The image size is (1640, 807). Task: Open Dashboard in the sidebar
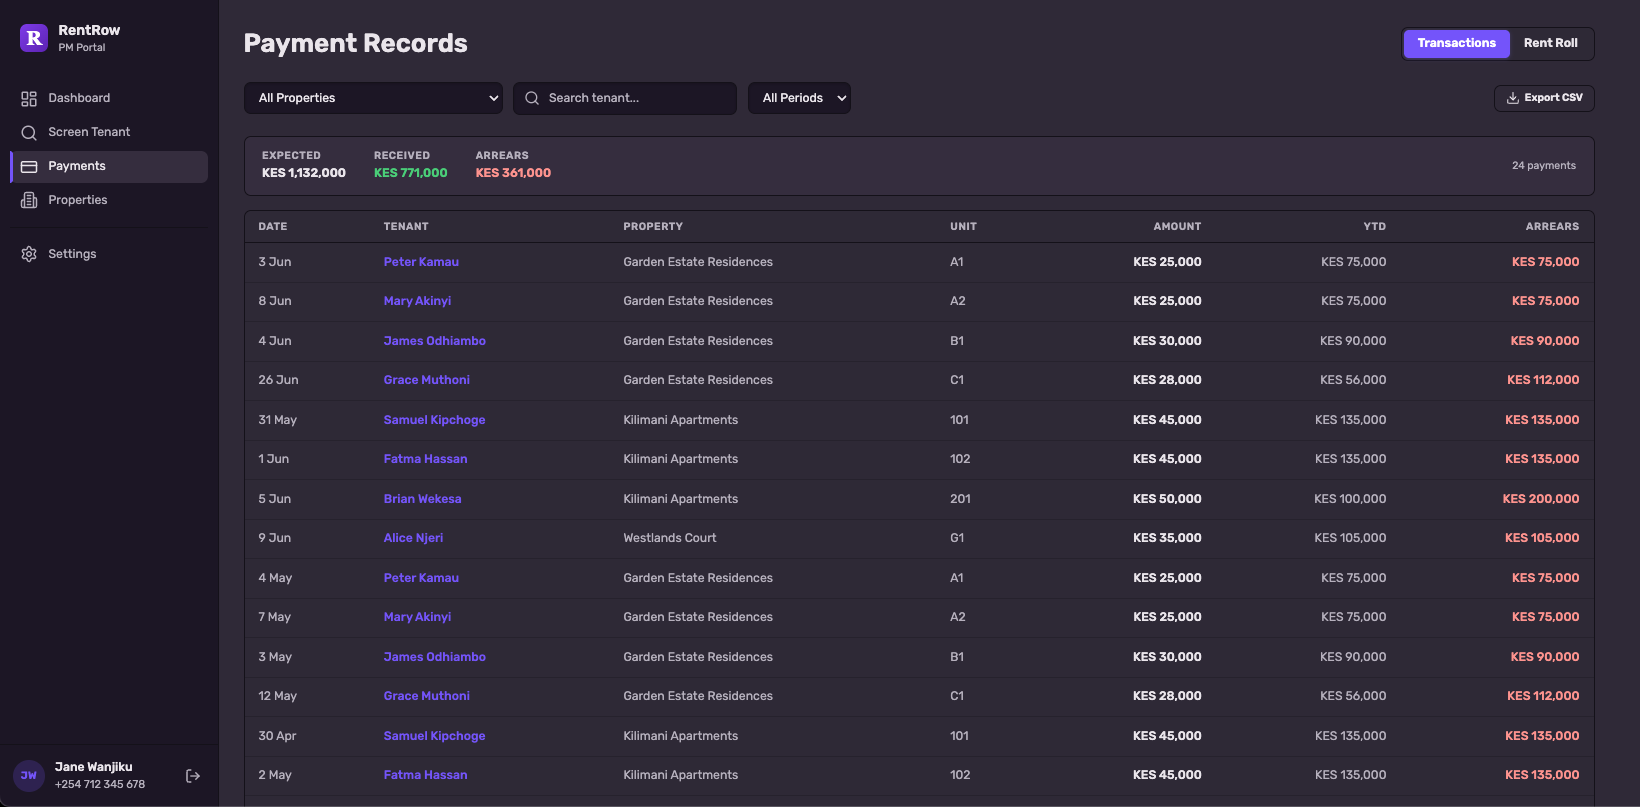pyautogui.click(x=109, y=98)
